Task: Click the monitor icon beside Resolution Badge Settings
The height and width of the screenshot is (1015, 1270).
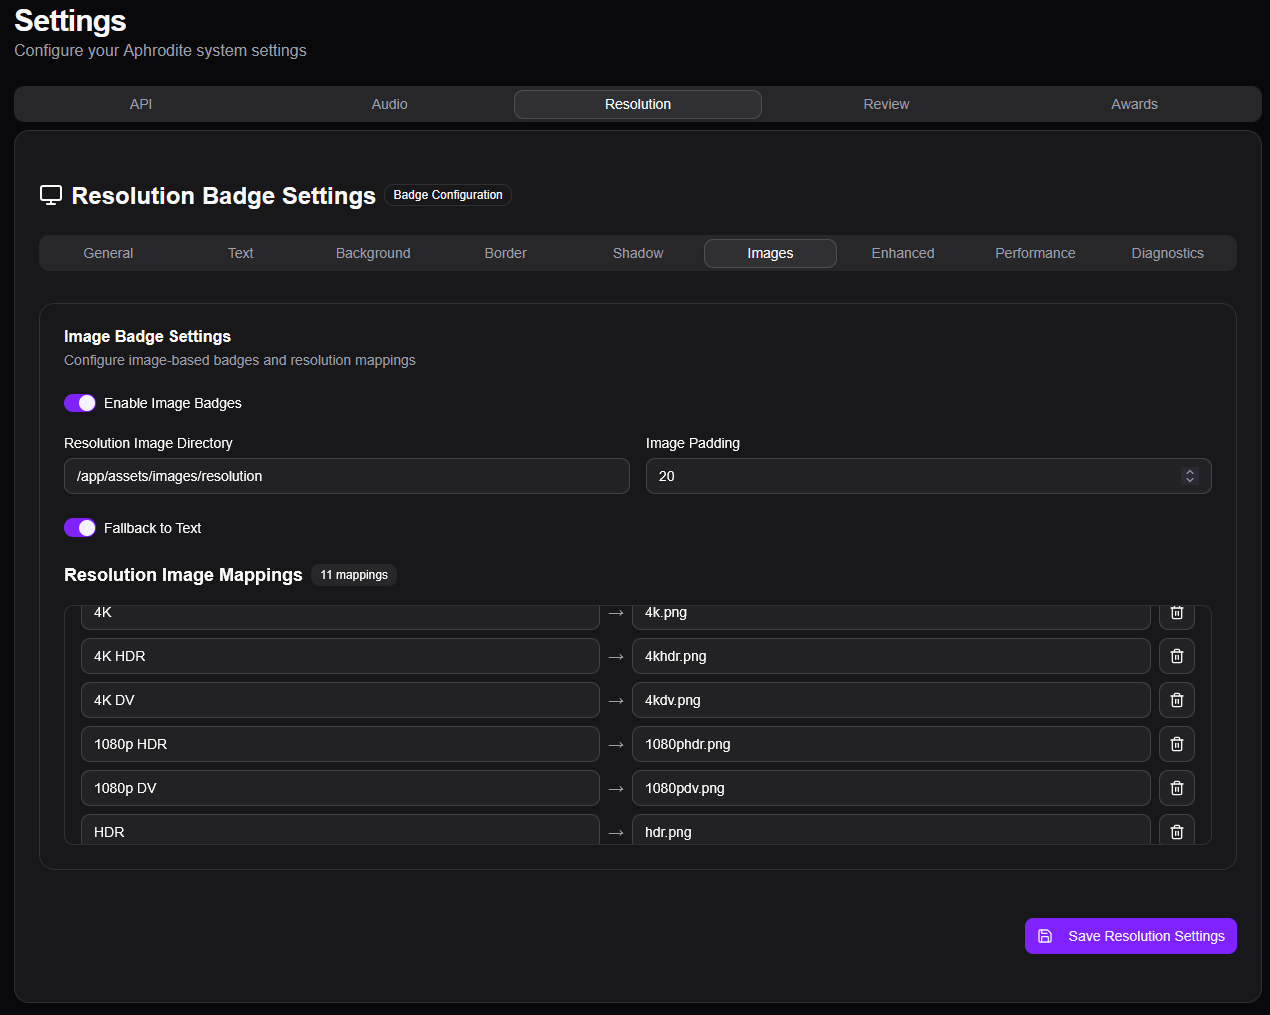Action: pos(51,195)
